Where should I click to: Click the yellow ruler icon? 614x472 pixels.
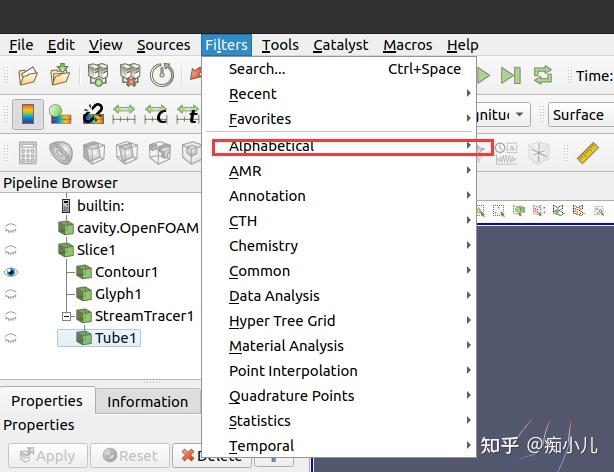588,153
